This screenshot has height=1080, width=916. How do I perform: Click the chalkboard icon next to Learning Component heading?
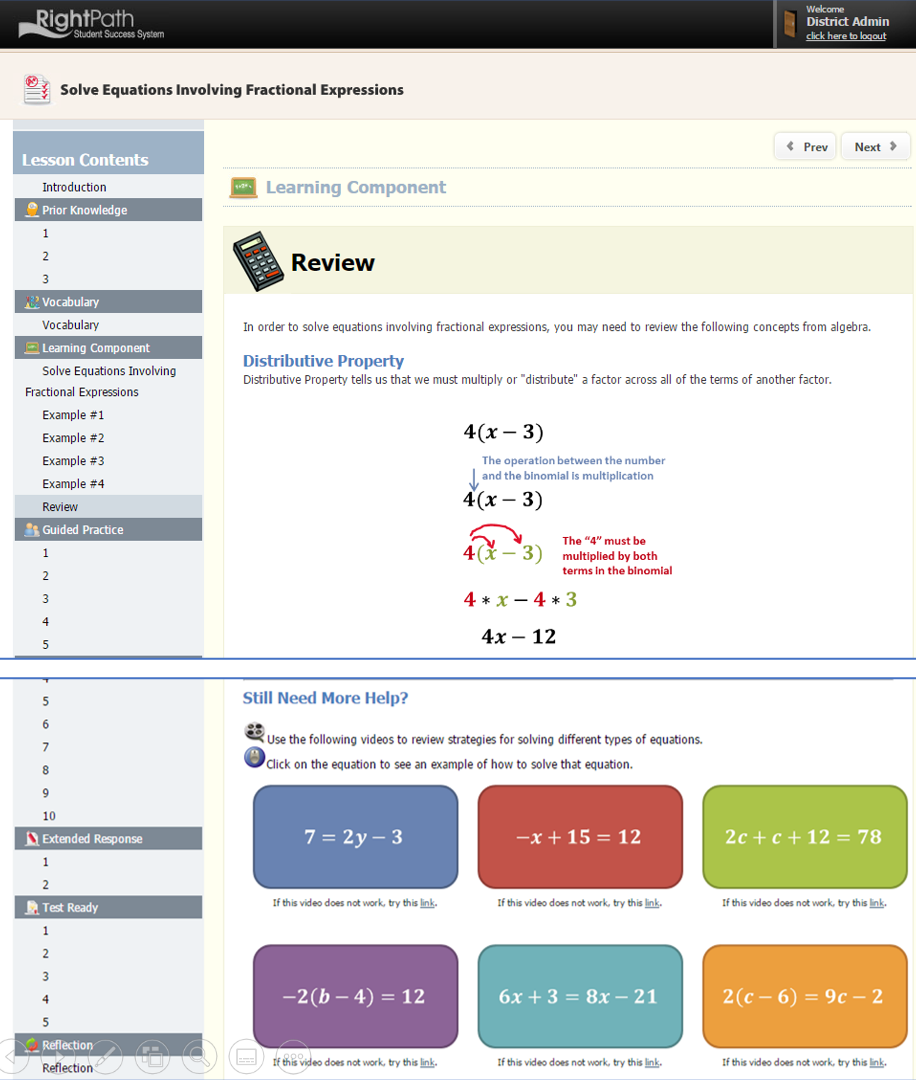point(243,187)
